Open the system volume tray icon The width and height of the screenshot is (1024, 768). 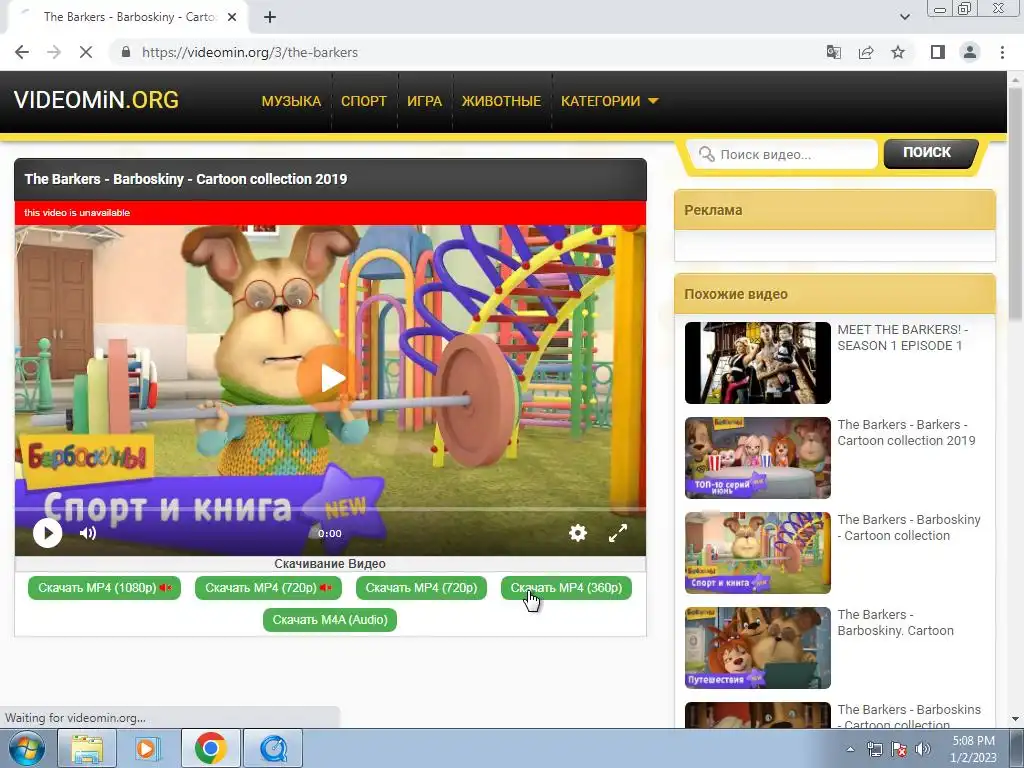coord(923,749)
